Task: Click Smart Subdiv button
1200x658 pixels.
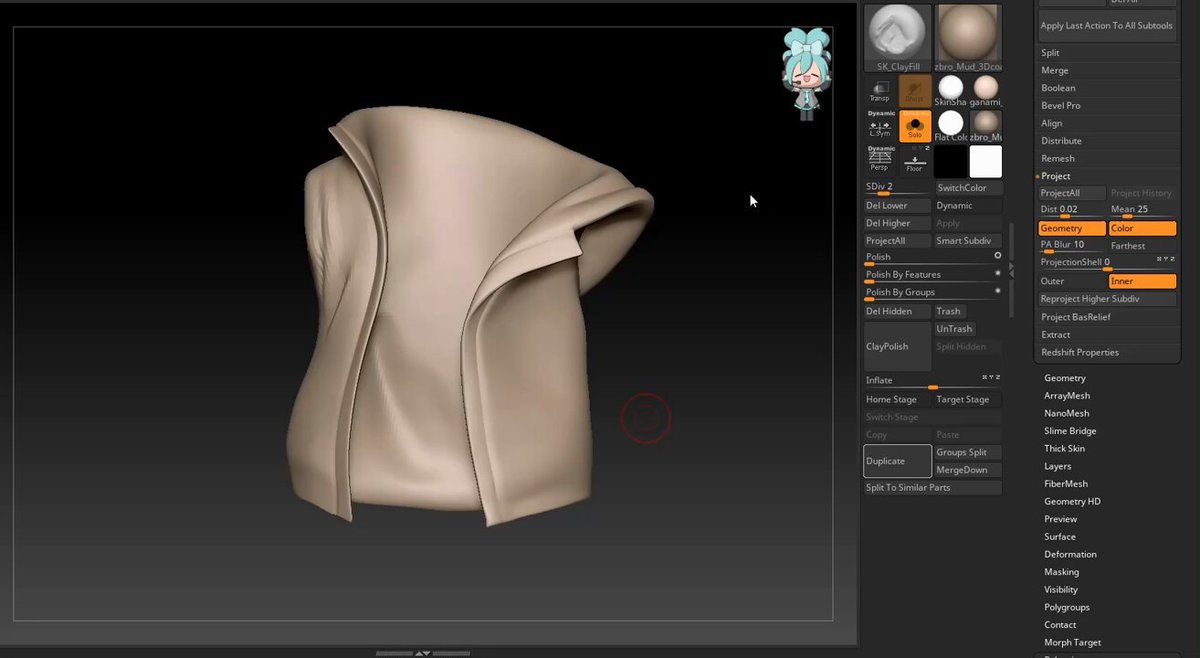Action: click(968, 241)
